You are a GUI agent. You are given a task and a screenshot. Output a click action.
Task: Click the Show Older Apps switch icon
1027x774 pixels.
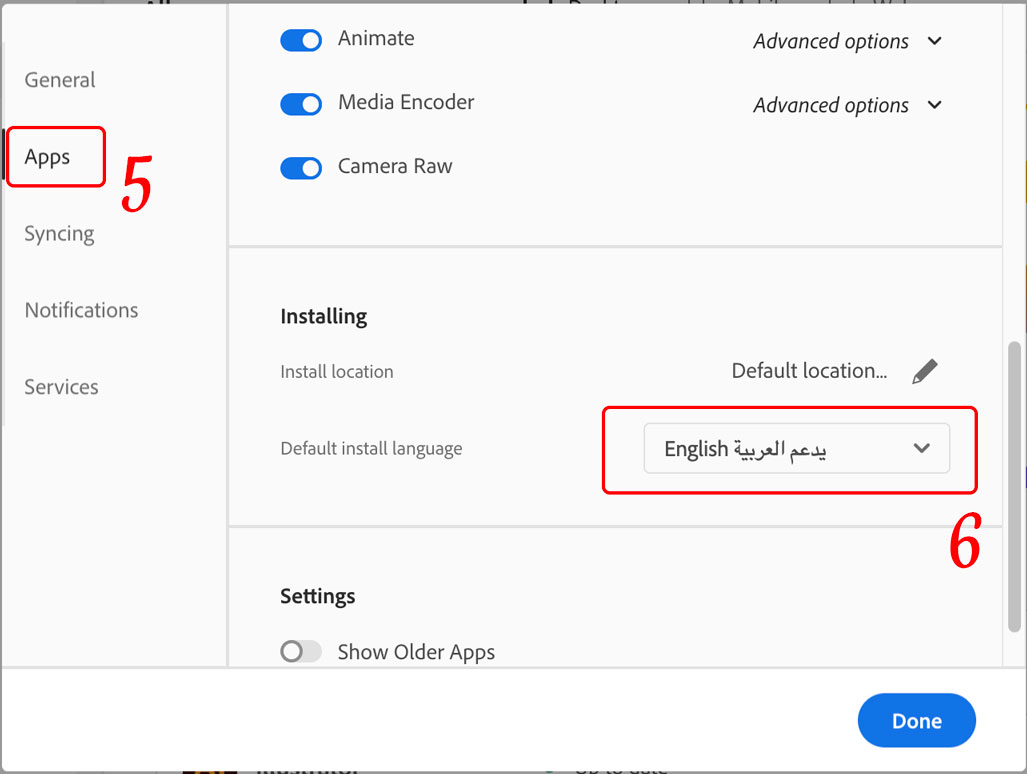[300, 651]
